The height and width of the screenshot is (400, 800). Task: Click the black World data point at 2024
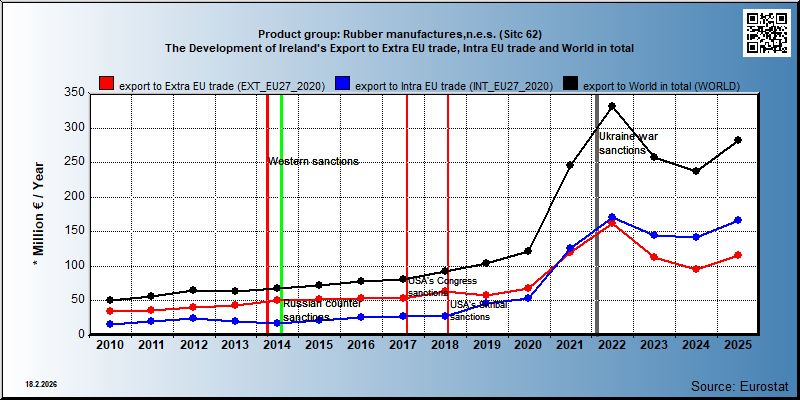[x=695, y=171]
